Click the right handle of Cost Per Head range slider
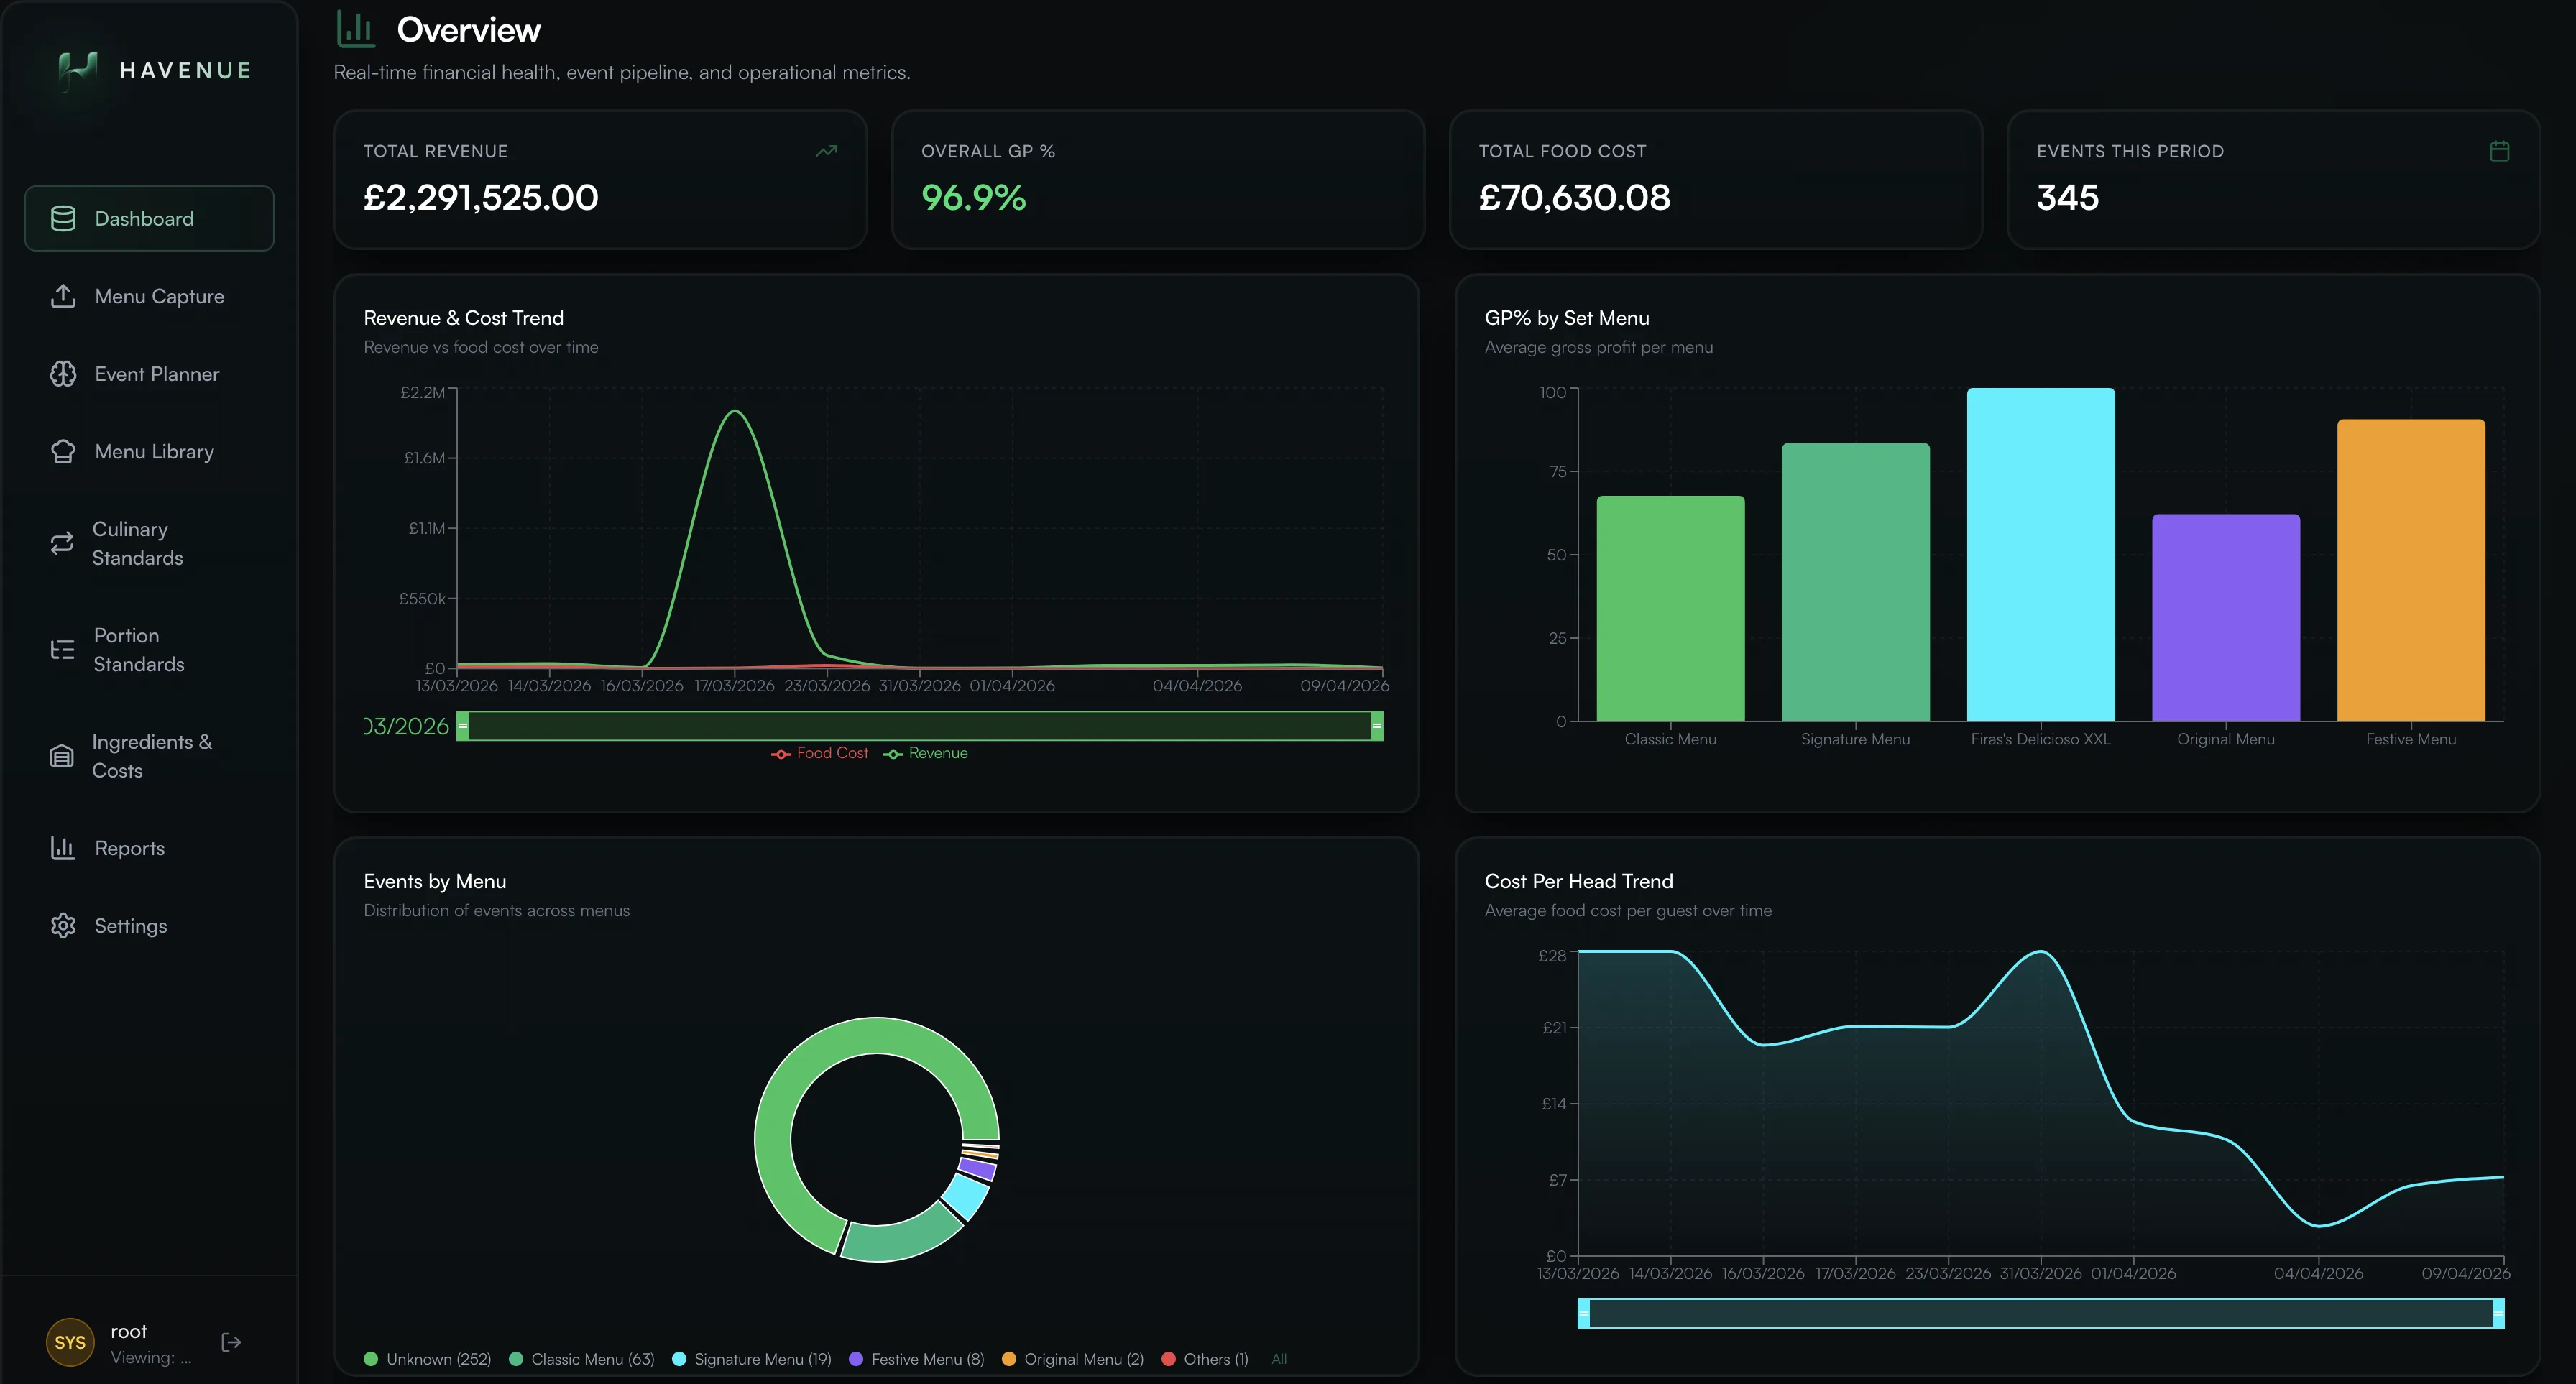 [2498, 1313]
